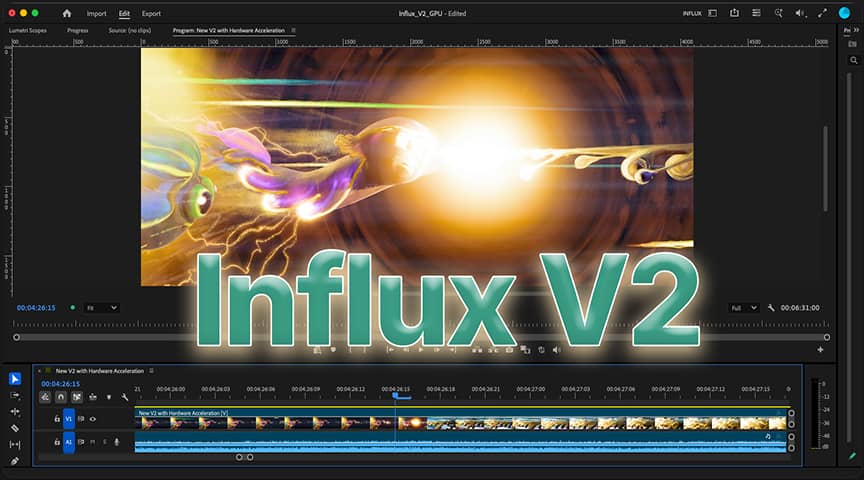864x480 pixels.
Task: Toggle timeline snapping magnet
Action: 61,397
